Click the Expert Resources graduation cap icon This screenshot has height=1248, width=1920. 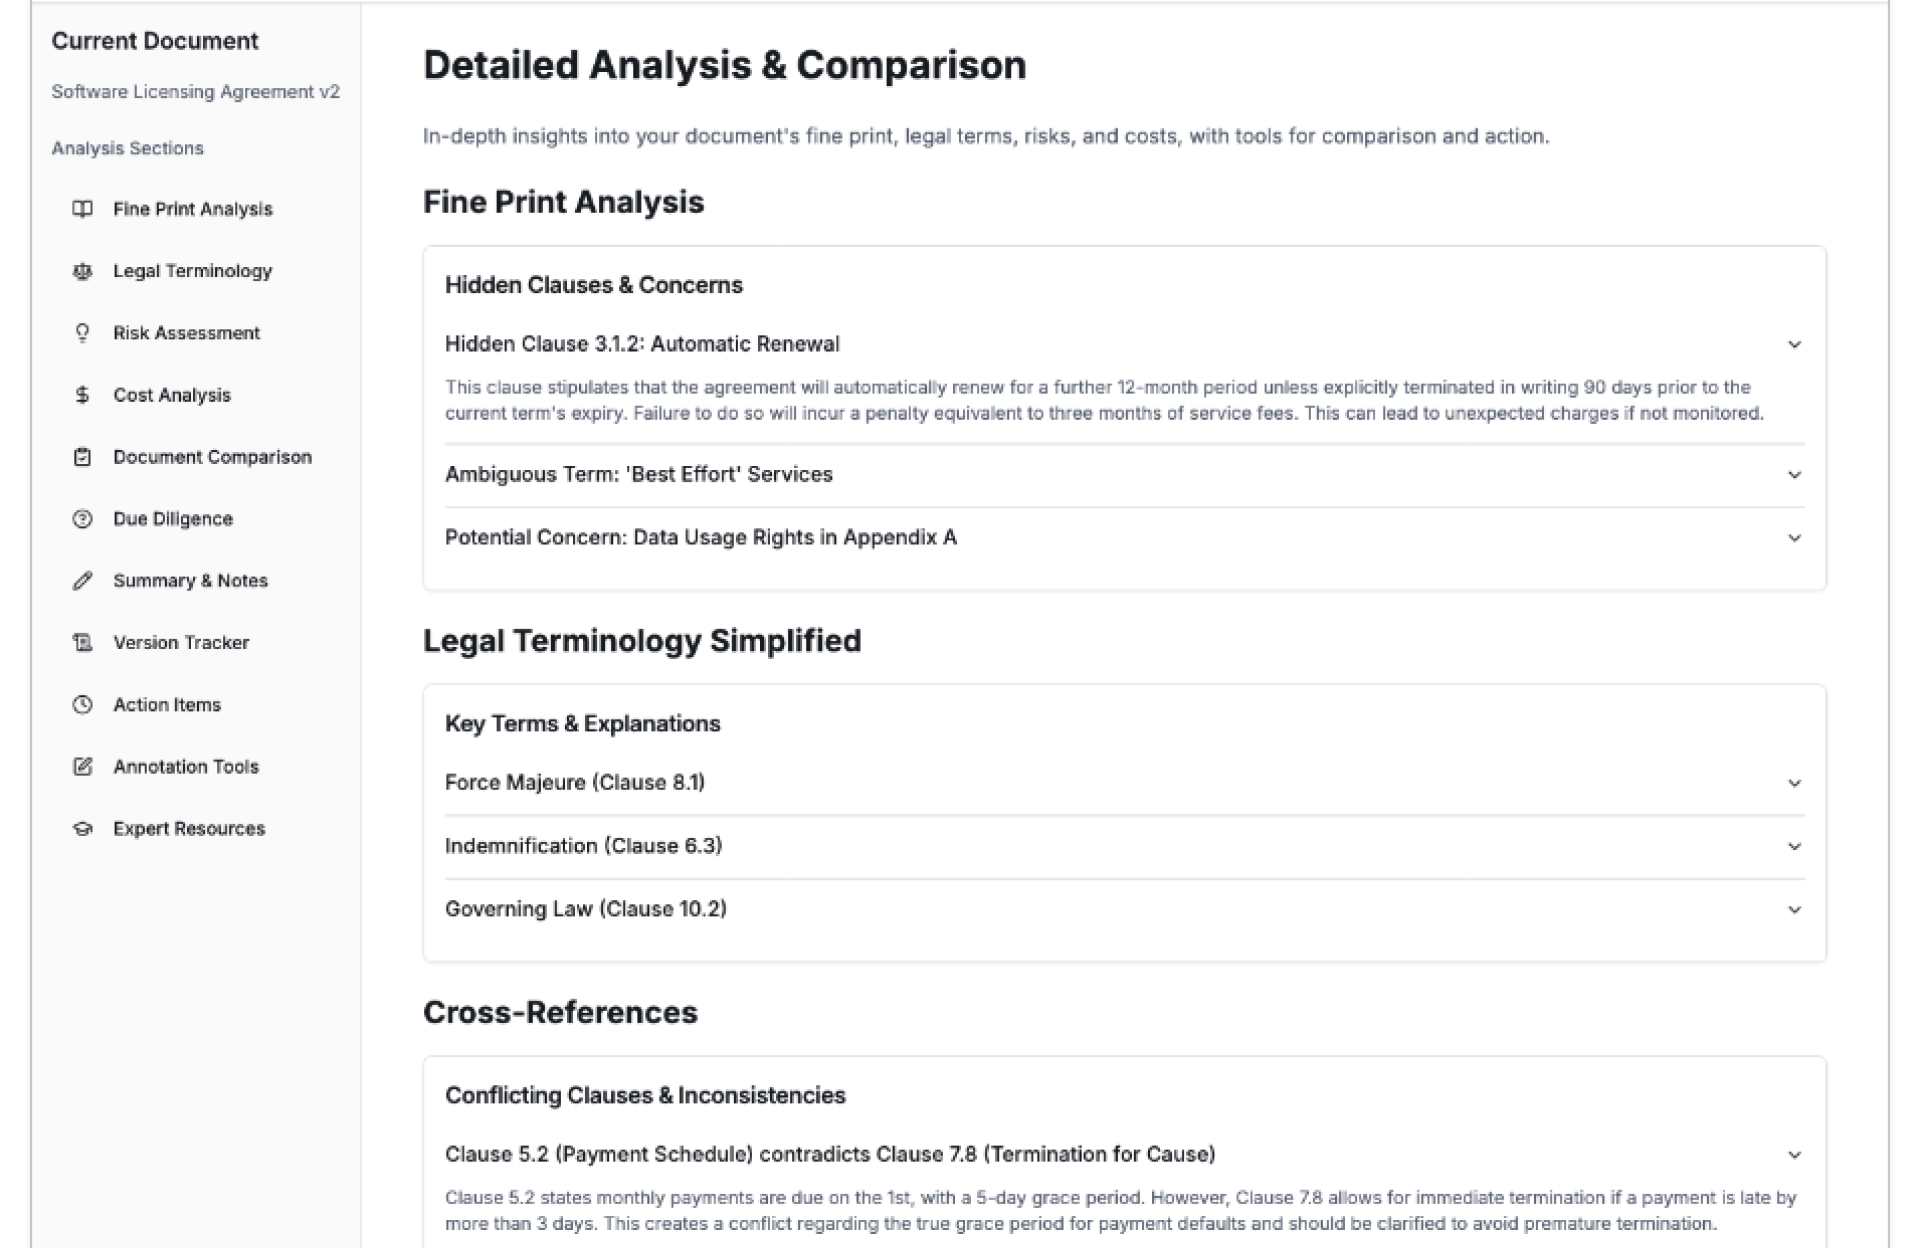82,829
